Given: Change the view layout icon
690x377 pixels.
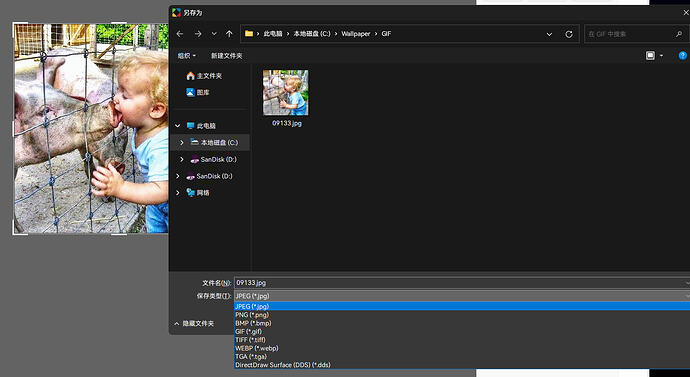Looking at the screenshot, I should pyautogui.click(x=650, y=55).
